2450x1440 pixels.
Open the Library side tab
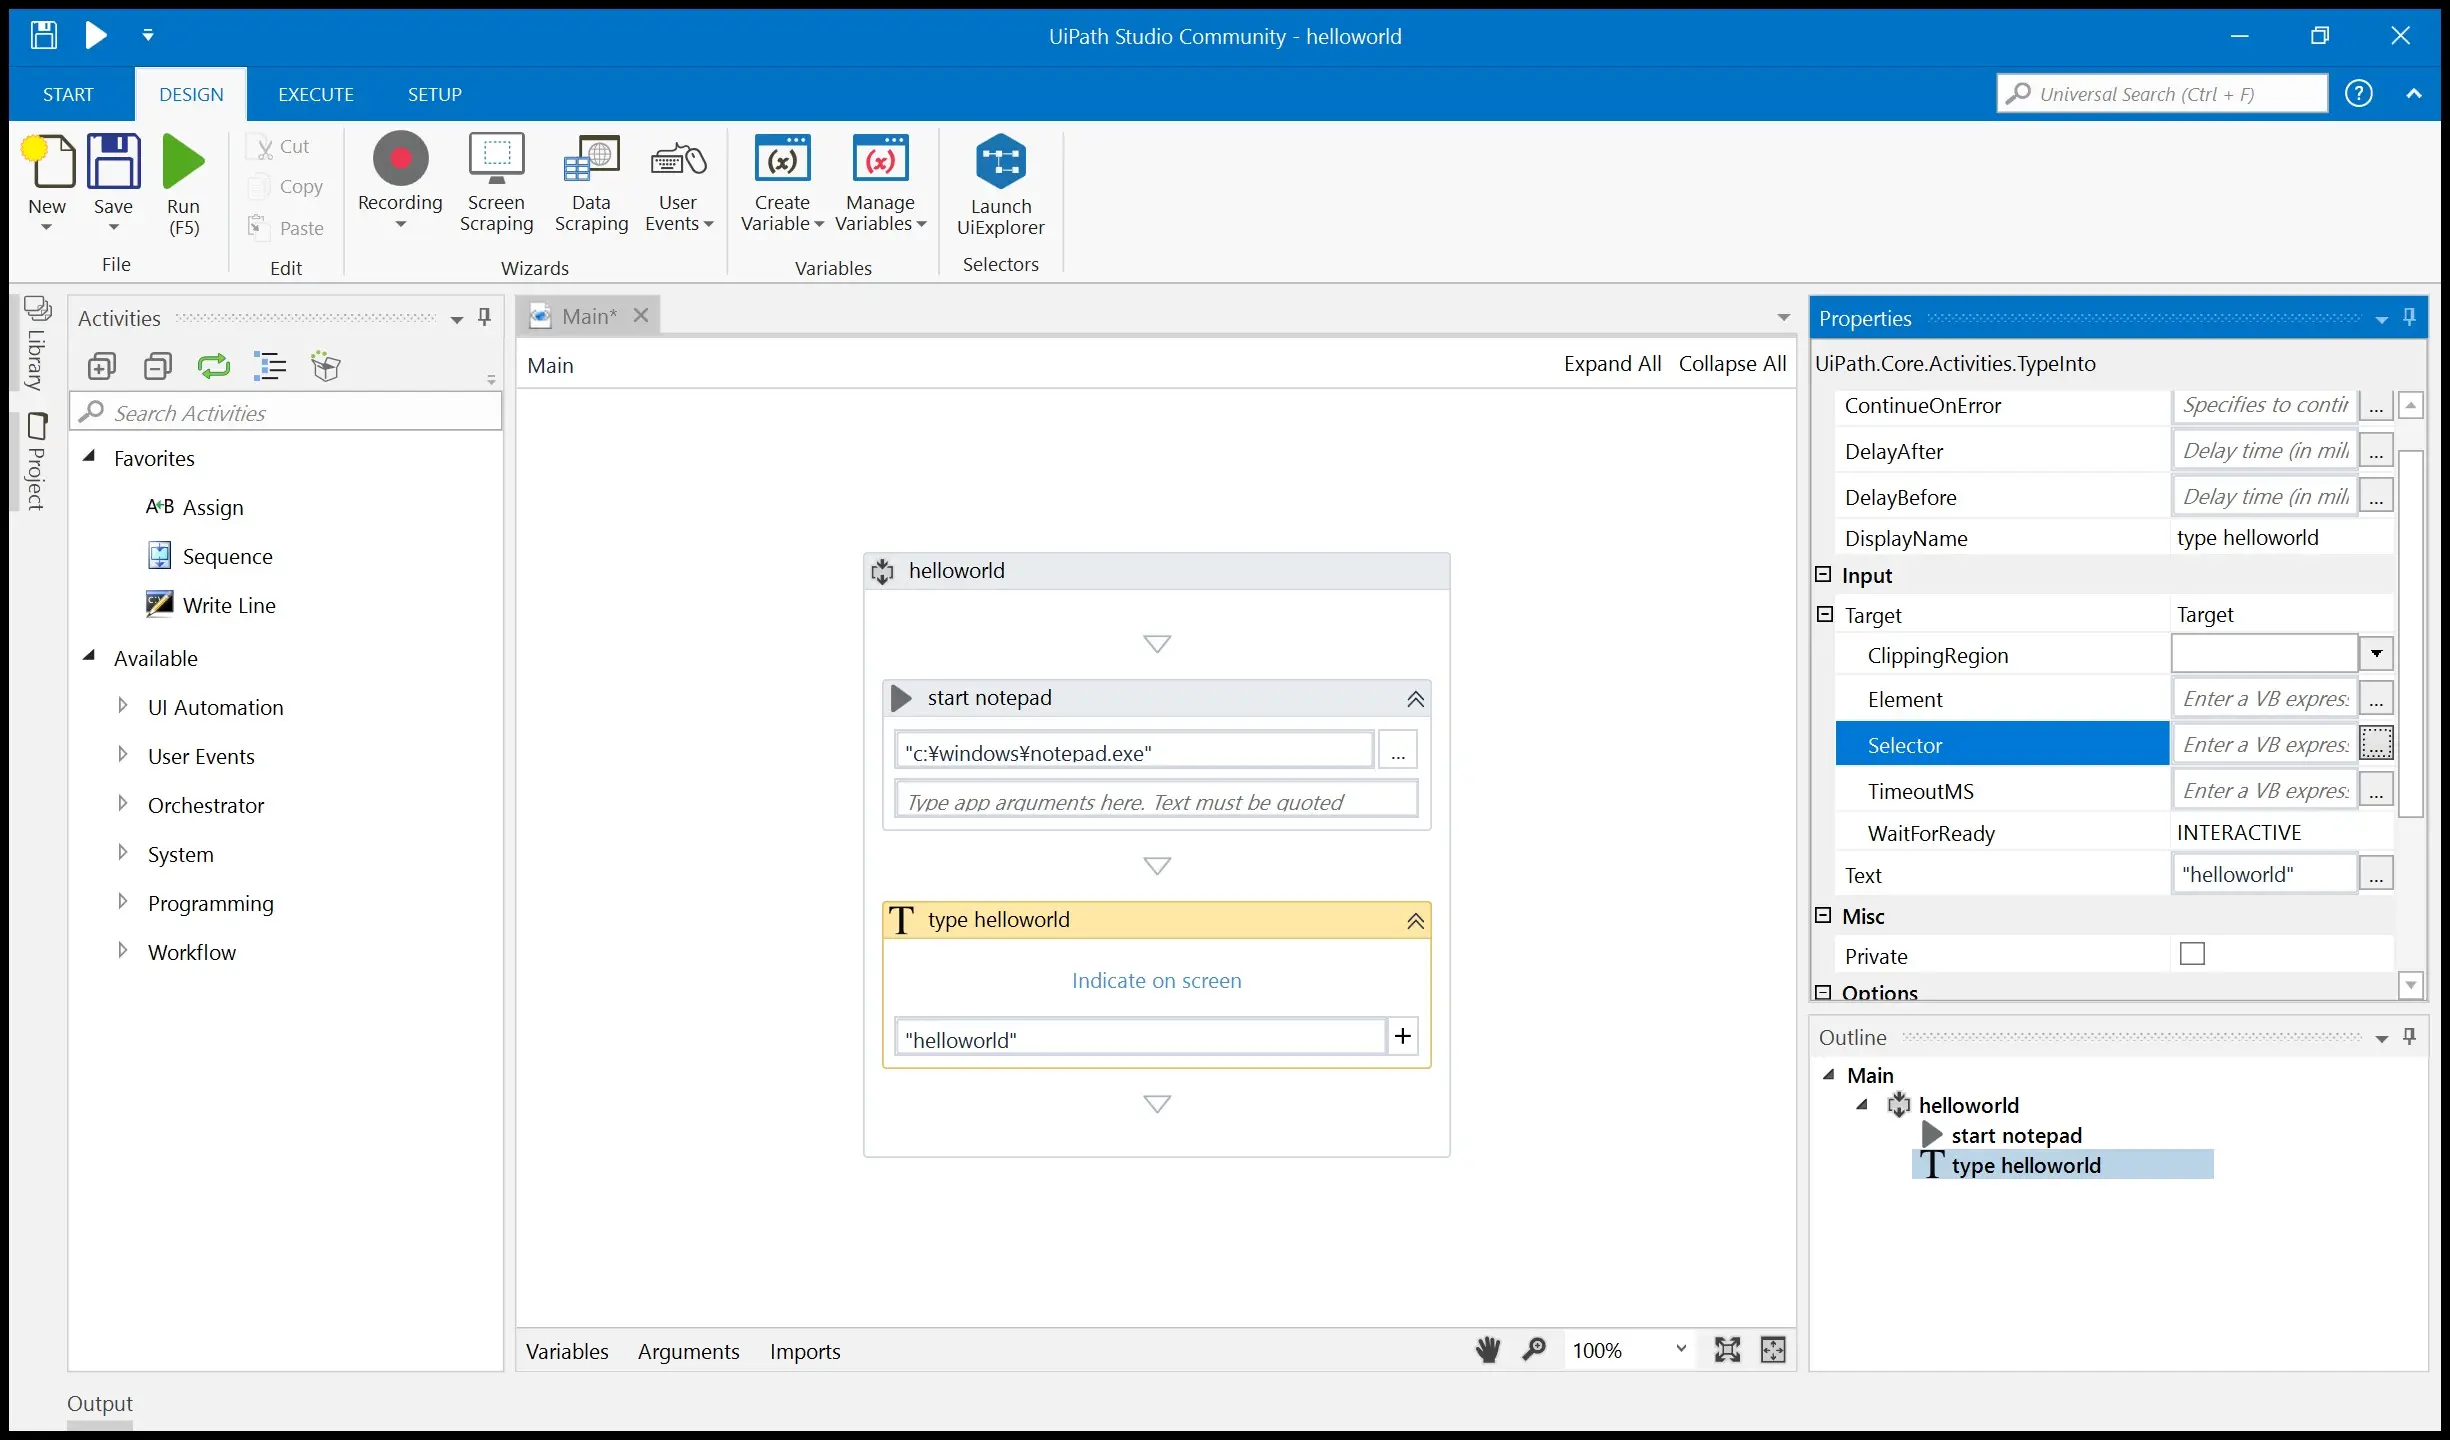(37, 344)
